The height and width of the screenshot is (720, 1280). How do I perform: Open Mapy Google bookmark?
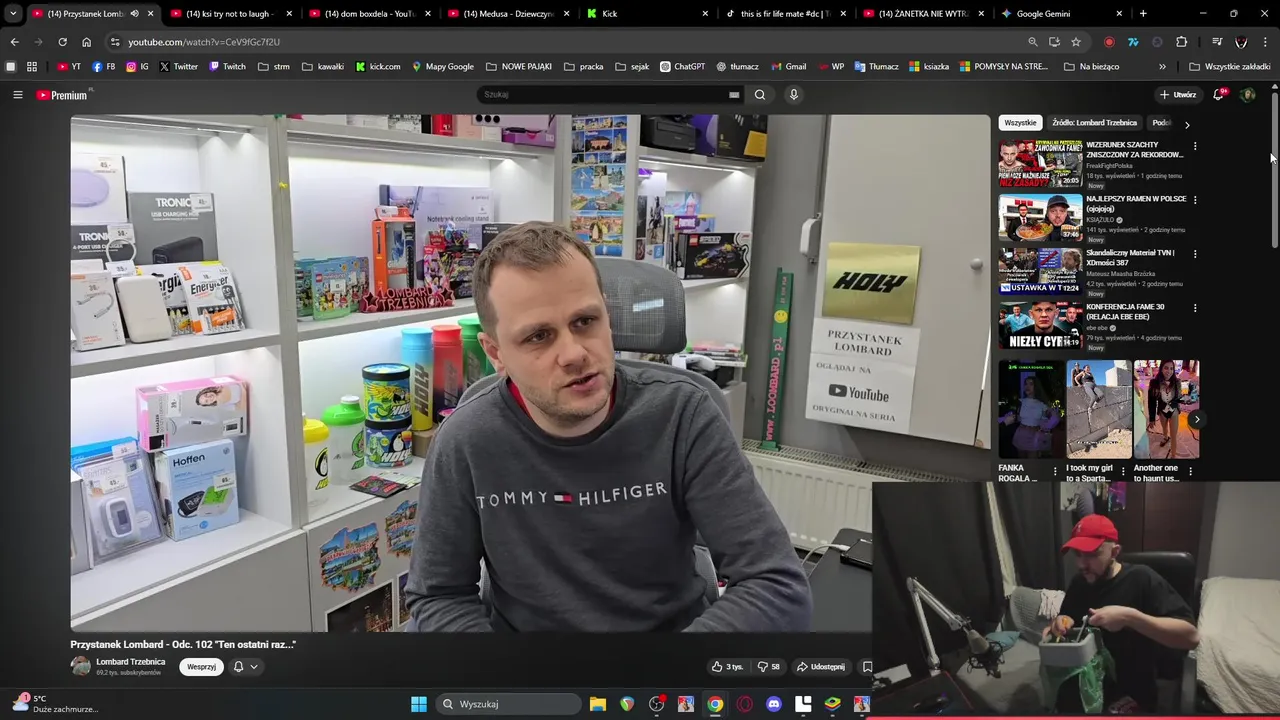[443, 67]
